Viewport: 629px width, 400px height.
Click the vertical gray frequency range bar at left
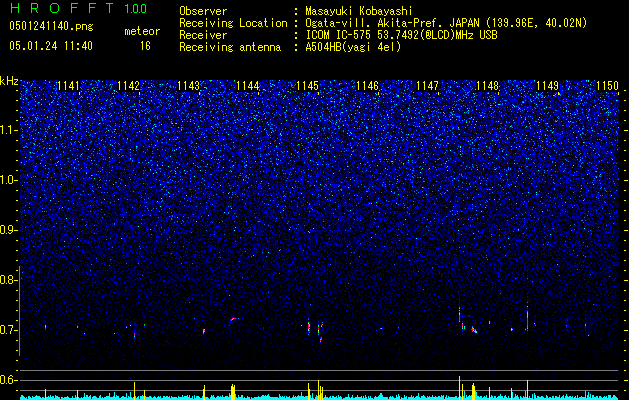click(x=20, y=311)
